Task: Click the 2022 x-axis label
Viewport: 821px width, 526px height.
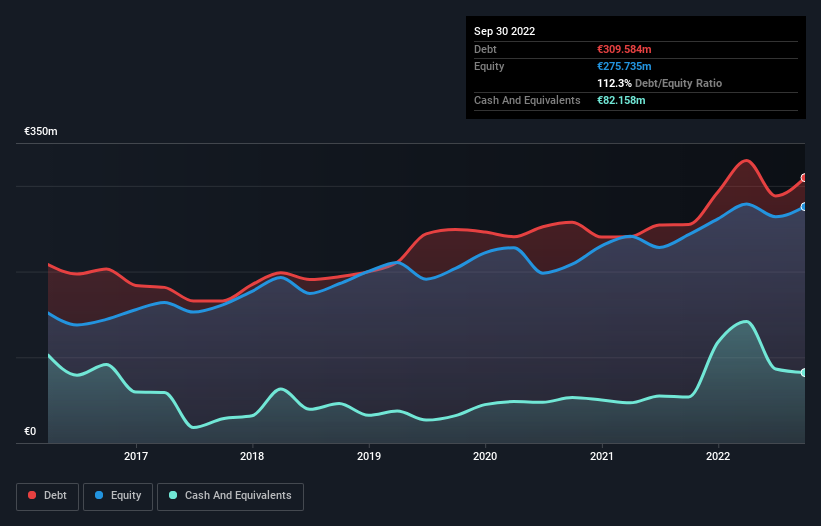Action: click(718, 456)
